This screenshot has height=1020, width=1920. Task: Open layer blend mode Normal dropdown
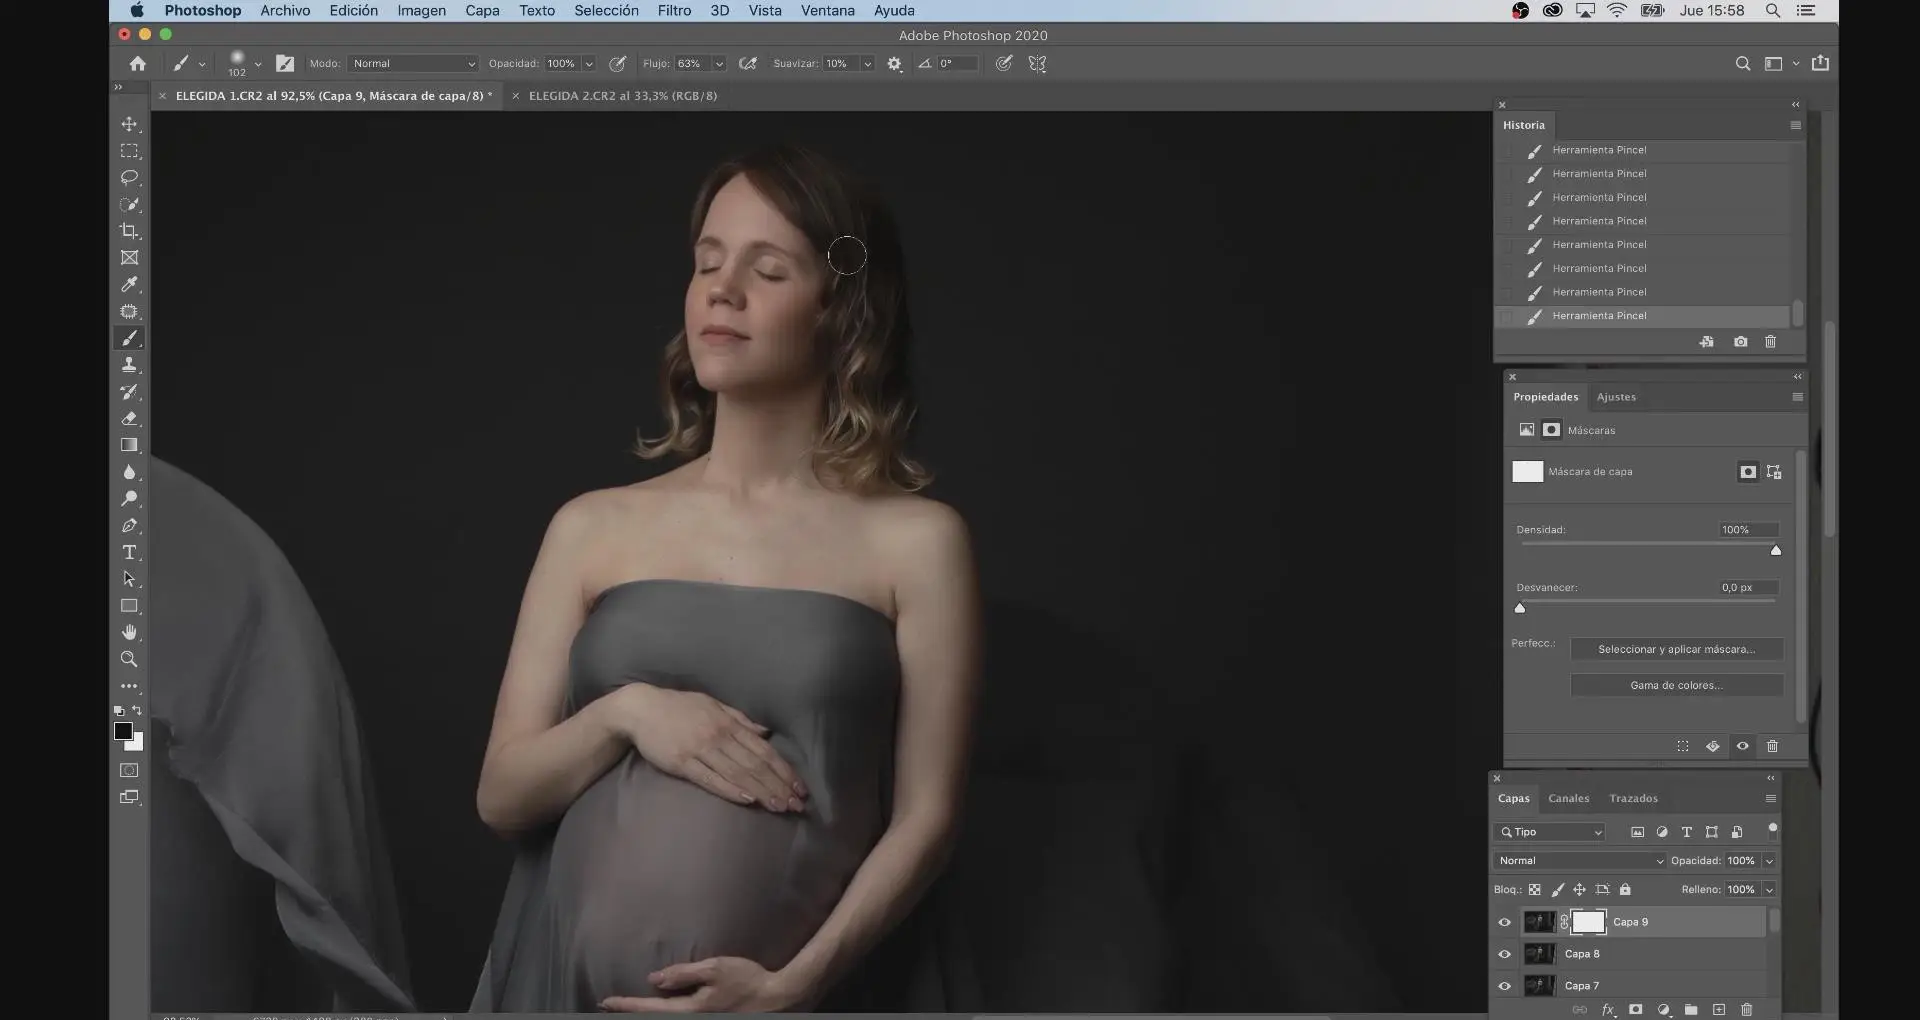[x=1580, y=861]
